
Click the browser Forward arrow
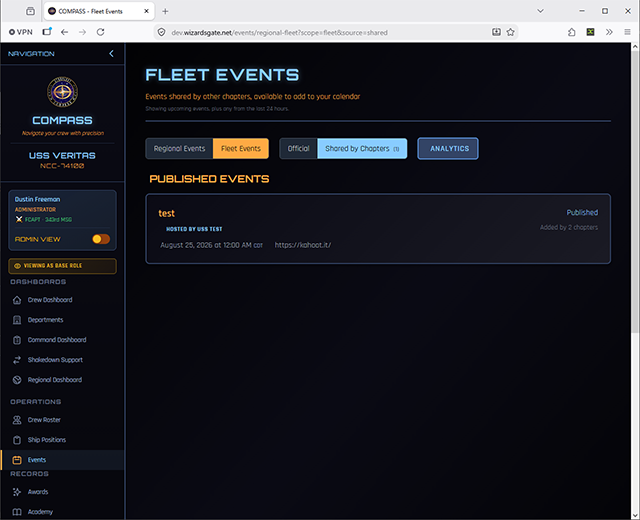(x=82, y=32)
